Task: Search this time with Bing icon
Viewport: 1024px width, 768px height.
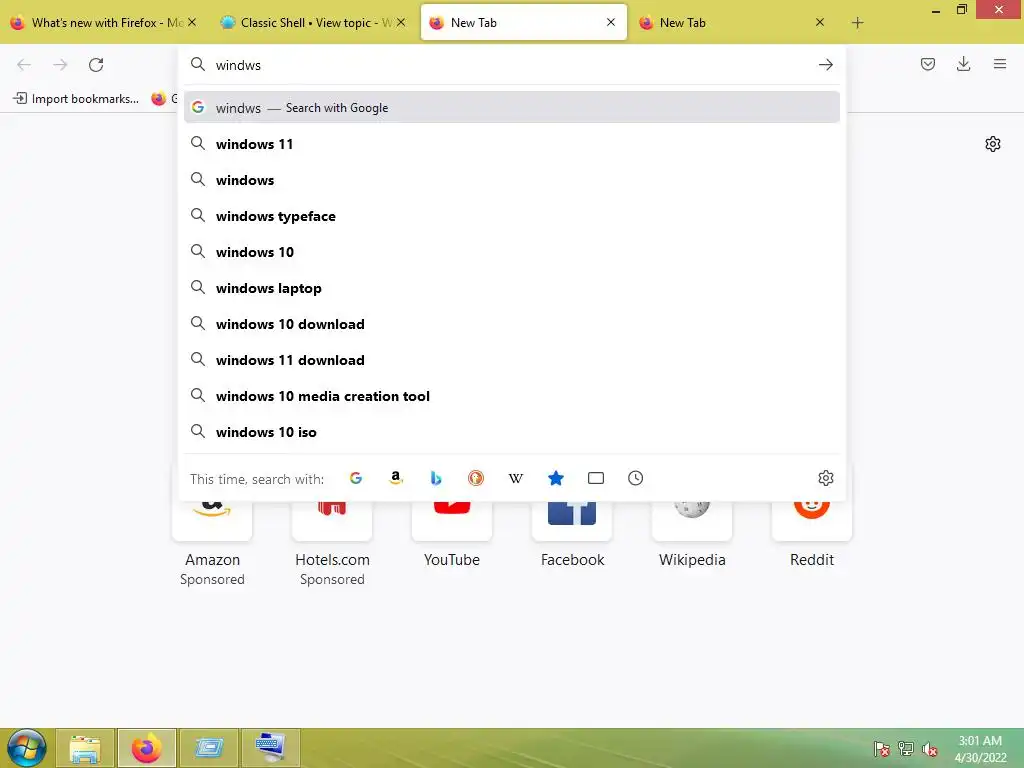Action: click(436, 478)
